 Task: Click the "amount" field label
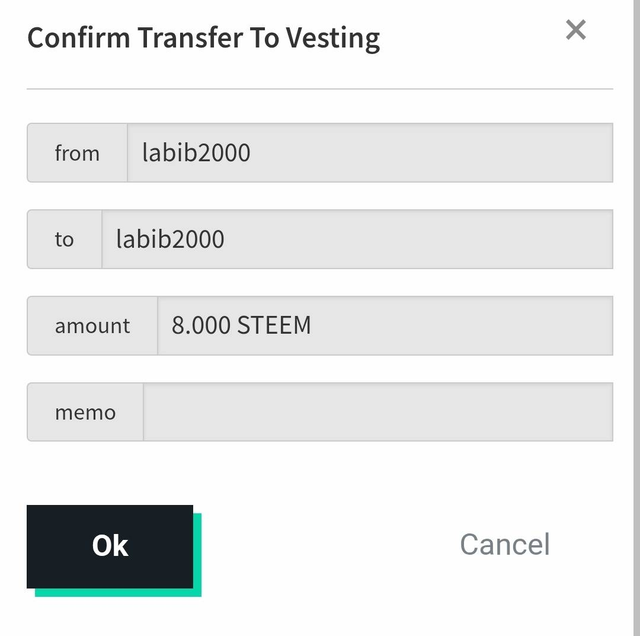coord(92,325)
